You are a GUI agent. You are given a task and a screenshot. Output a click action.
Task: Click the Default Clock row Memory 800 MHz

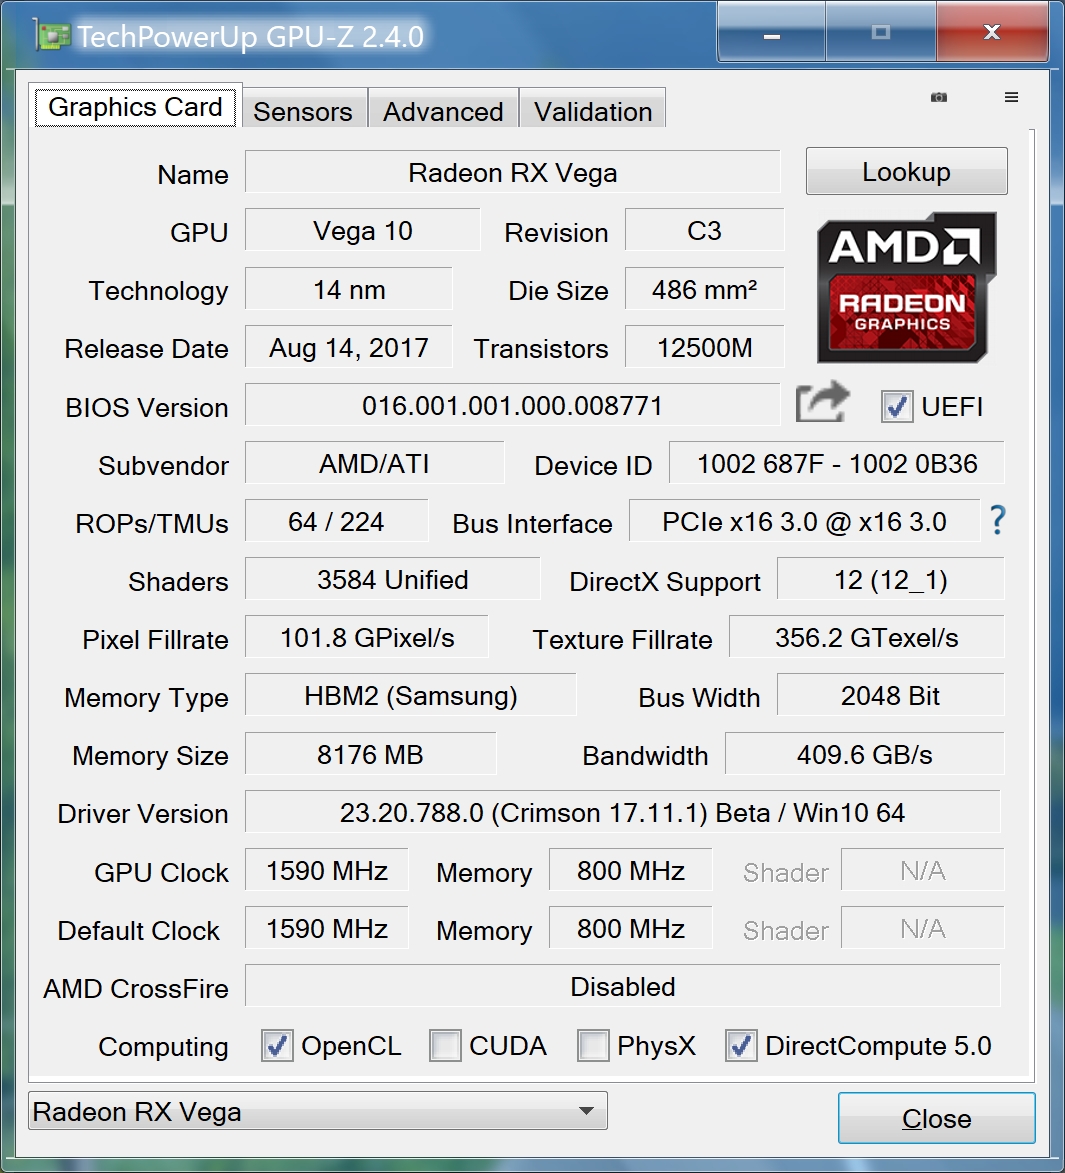pos(630,928)
